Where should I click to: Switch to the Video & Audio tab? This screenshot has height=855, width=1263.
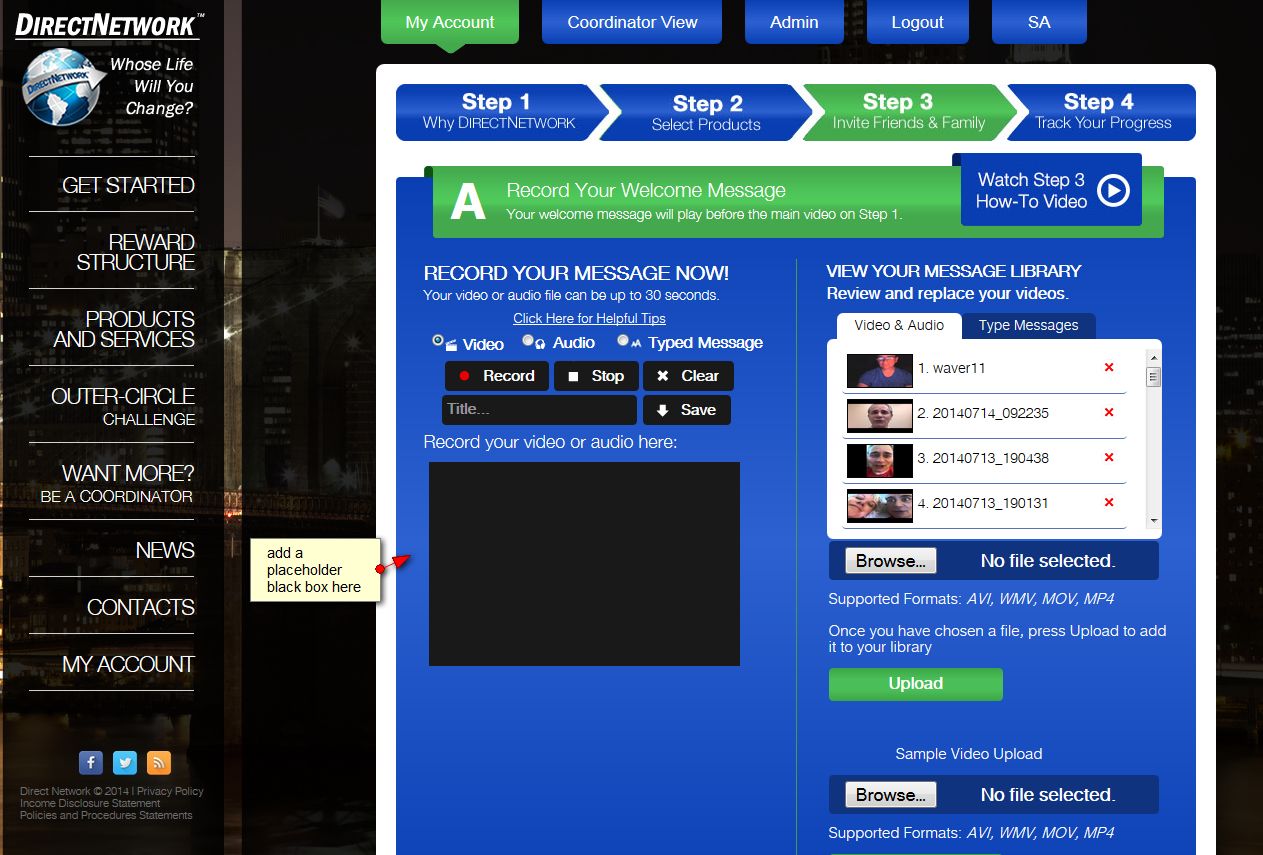click(899, 325)
